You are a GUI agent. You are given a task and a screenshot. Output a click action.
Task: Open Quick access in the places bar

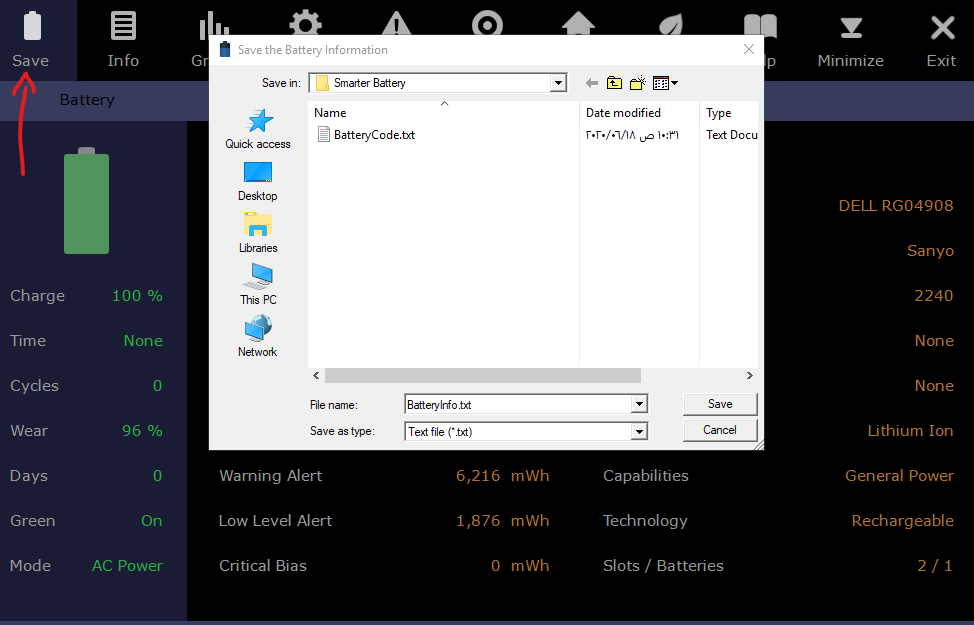point(258,129)
